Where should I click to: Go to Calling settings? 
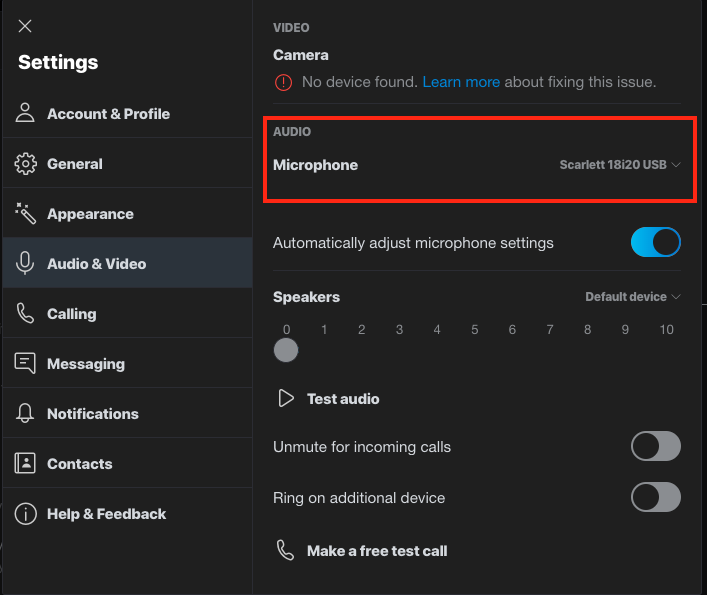[128, 313]
